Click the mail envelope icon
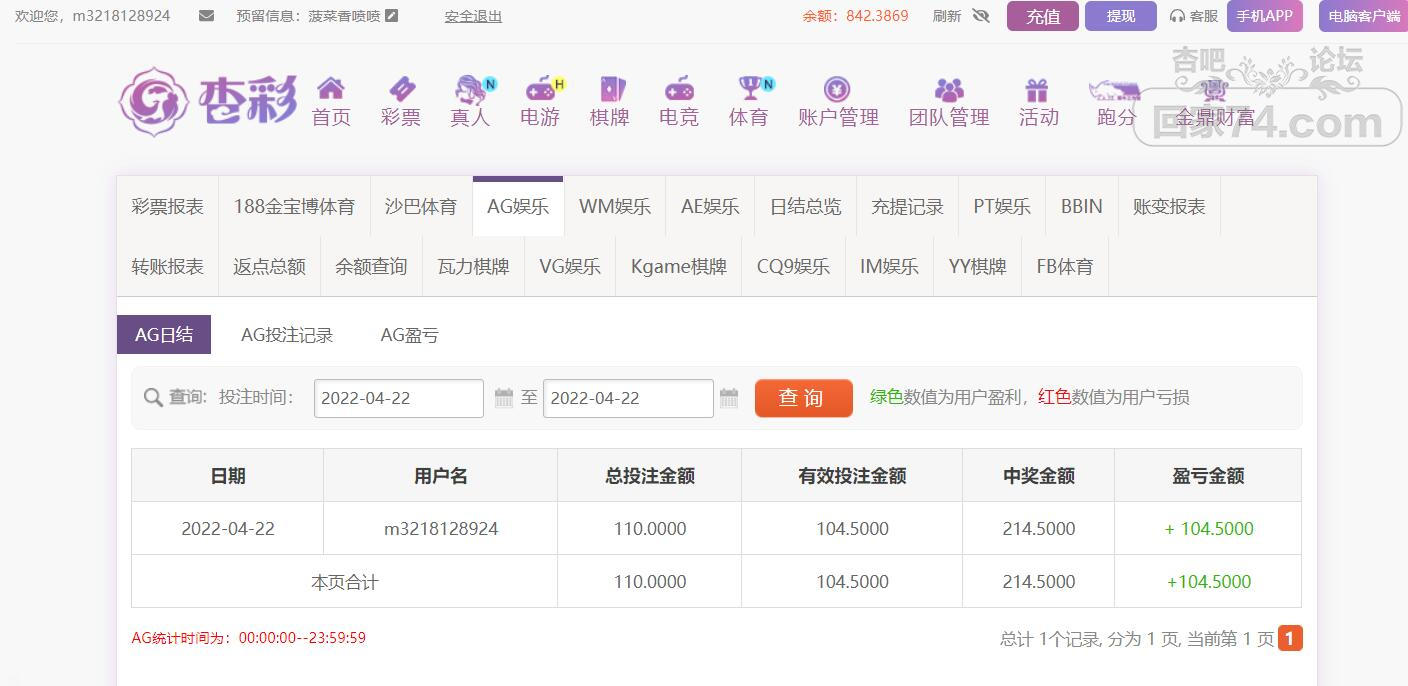 pos(207,16)
